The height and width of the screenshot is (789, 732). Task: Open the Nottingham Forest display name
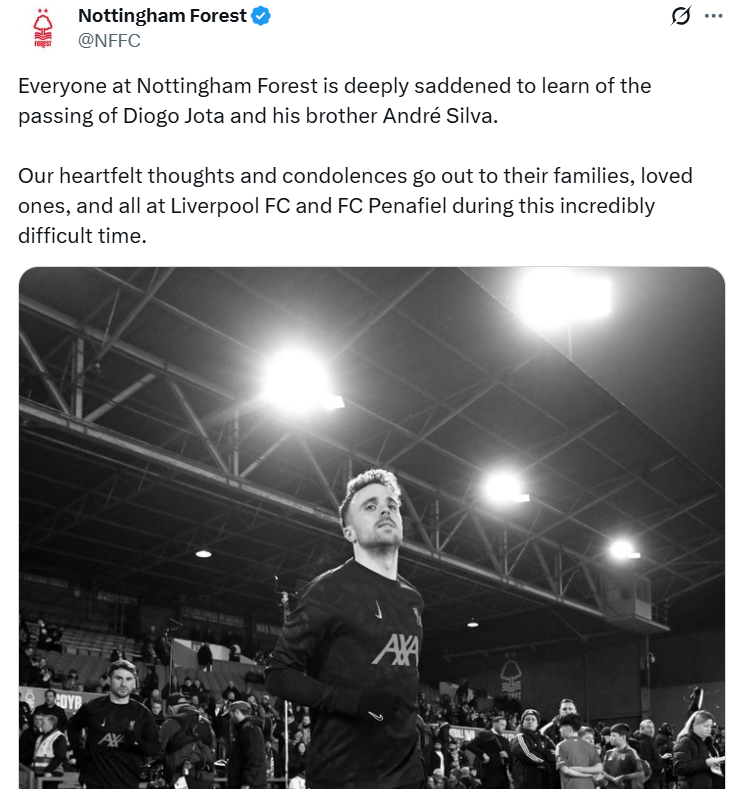coord(162,16)
